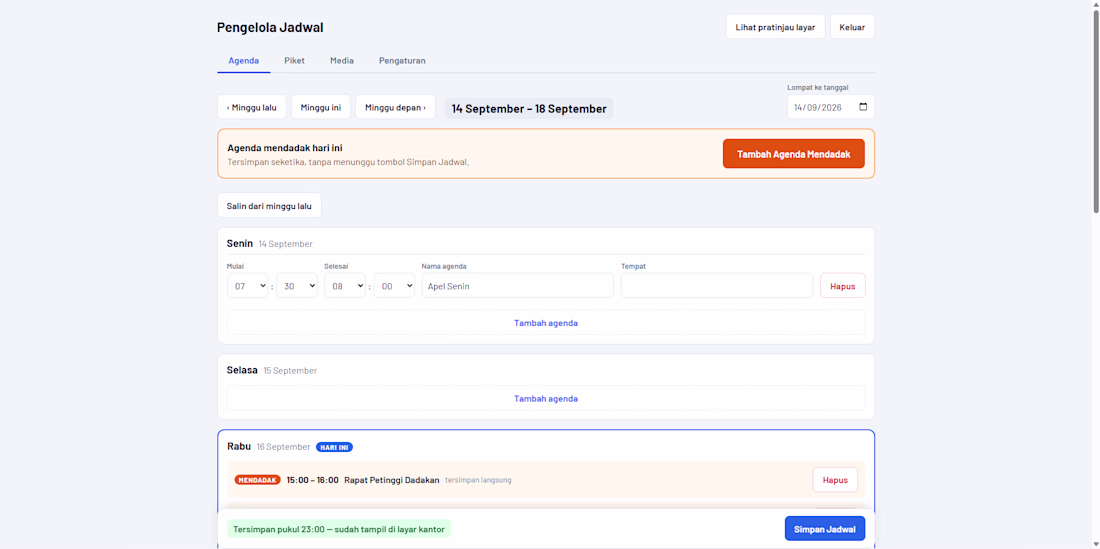Switch to the Media tab
The width and height of the screenshot is (1100, 549).
point(342,60)
